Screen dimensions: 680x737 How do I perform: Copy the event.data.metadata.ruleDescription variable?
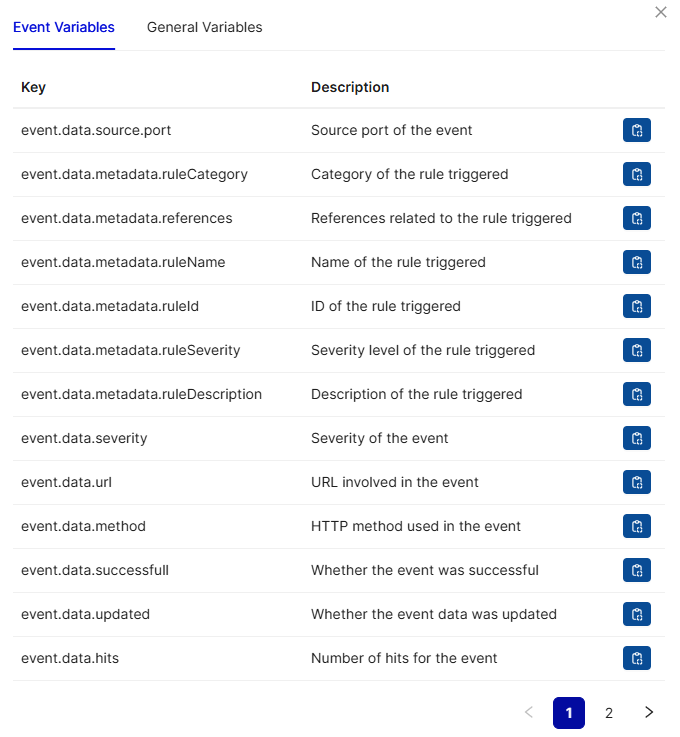coord(637,394)
